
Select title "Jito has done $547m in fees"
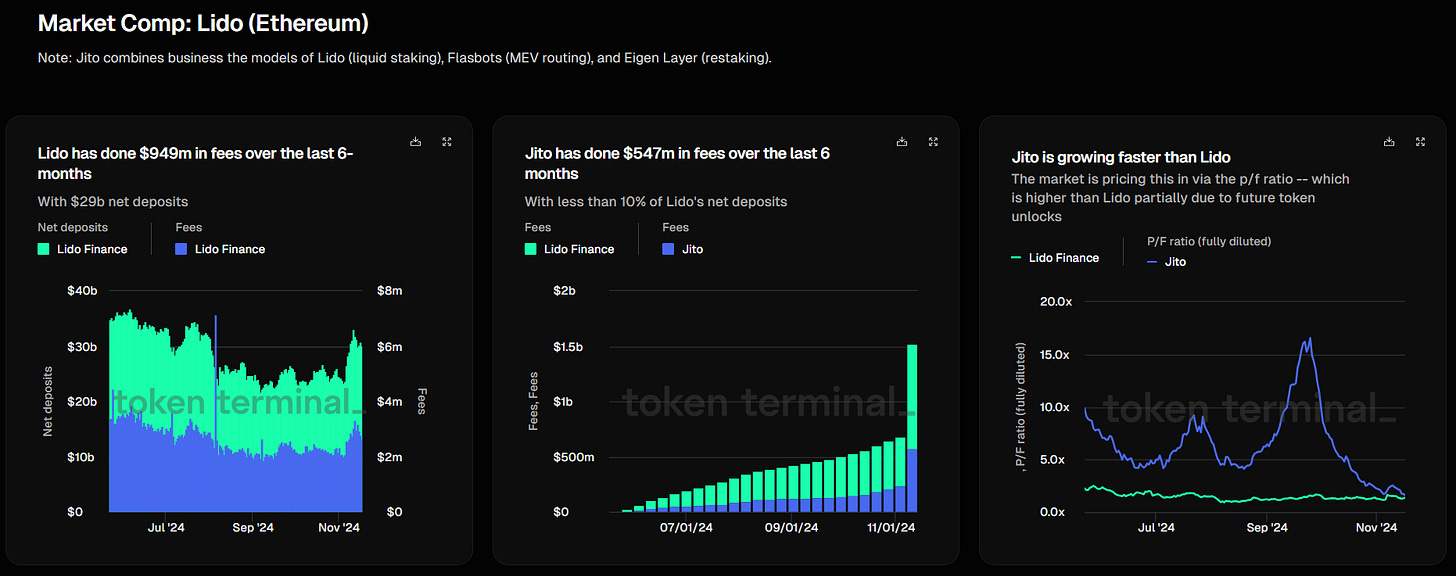pos(677,164)
